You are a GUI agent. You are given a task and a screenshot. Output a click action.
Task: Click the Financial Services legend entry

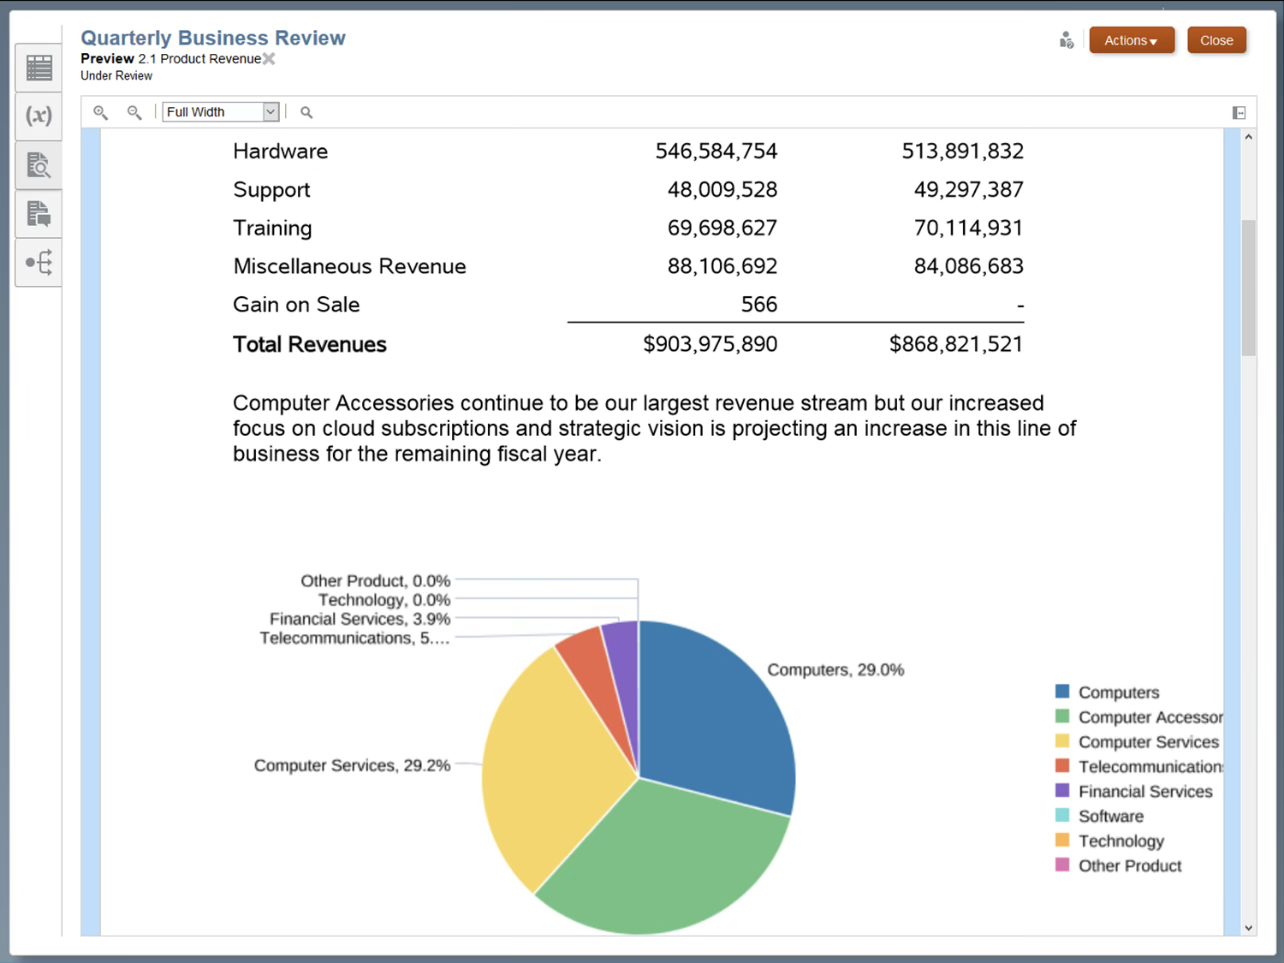1144,792
